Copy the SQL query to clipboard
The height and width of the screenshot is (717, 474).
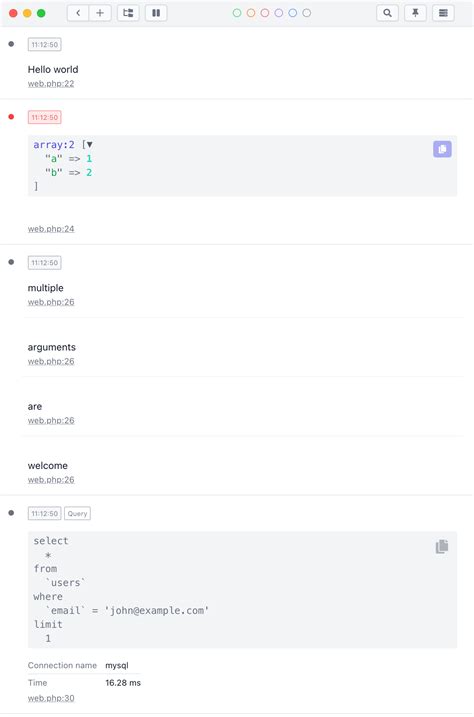coord(442,546)
